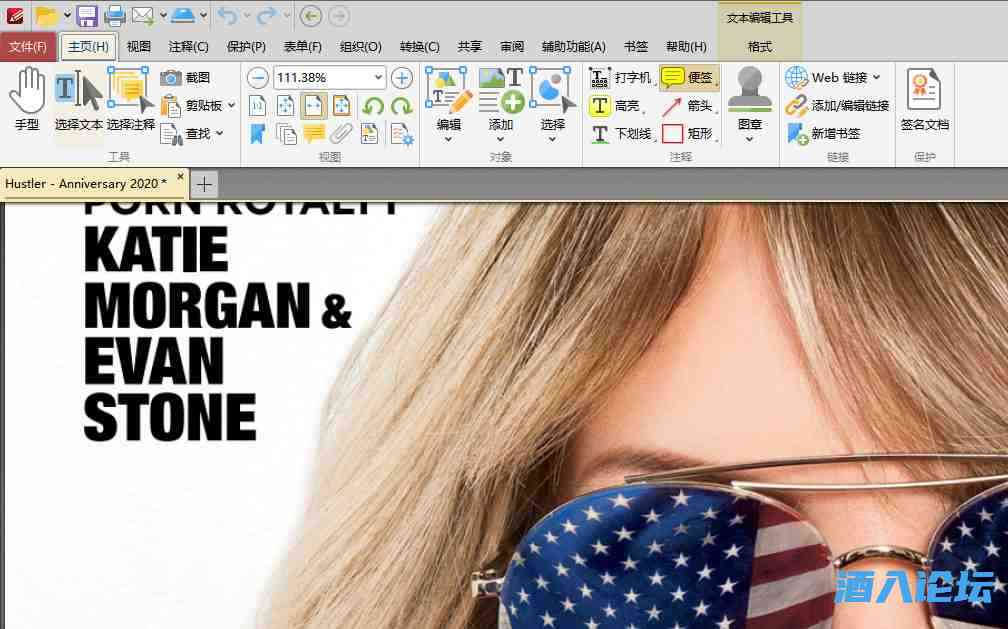
Task: Click the zoom in plus button
Action: tap(402, 78)
